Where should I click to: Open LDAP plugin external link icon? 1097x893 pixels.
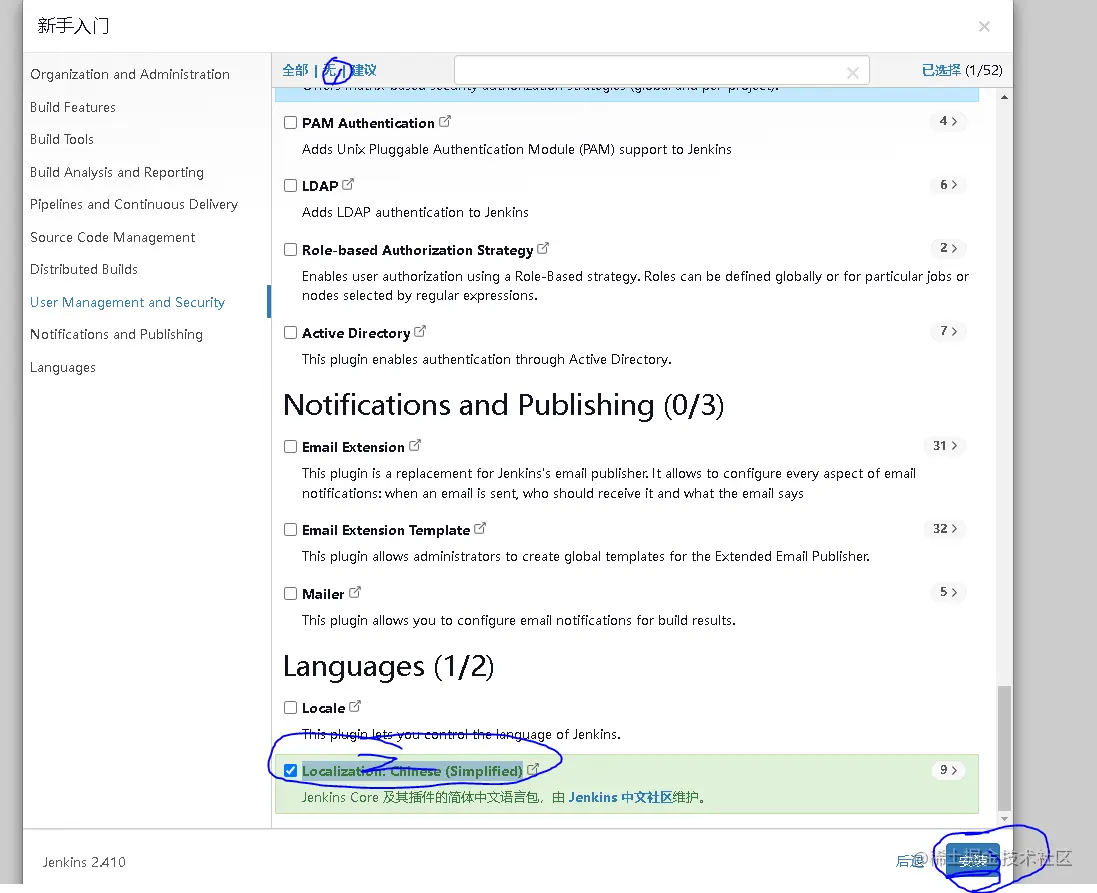coord(348,185)
